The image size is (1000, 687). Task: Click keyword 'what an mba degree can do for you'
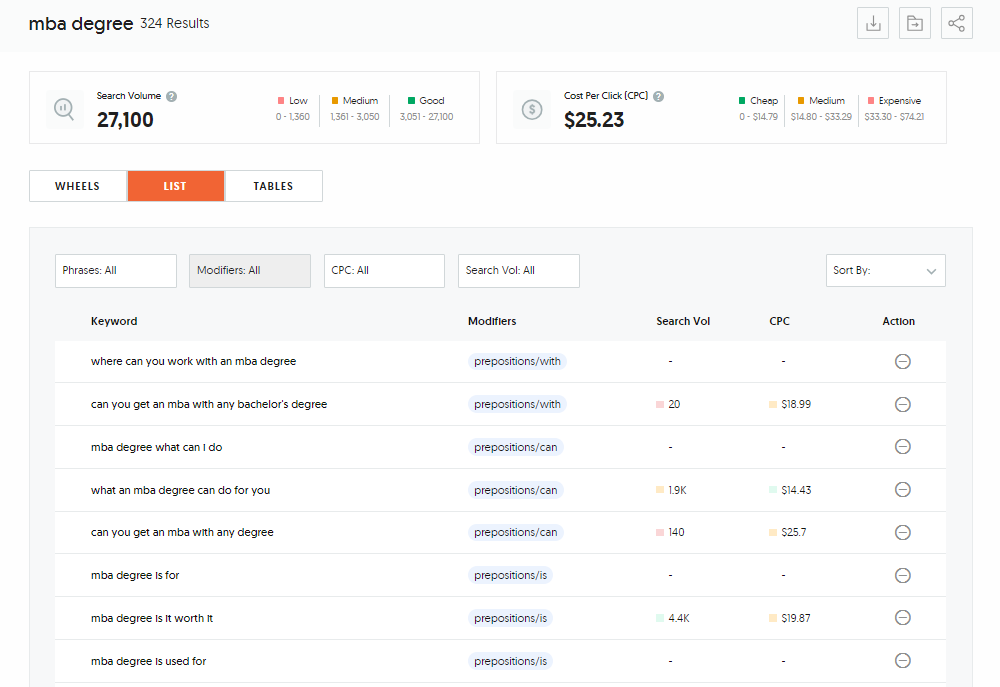[x=180, y=490]
